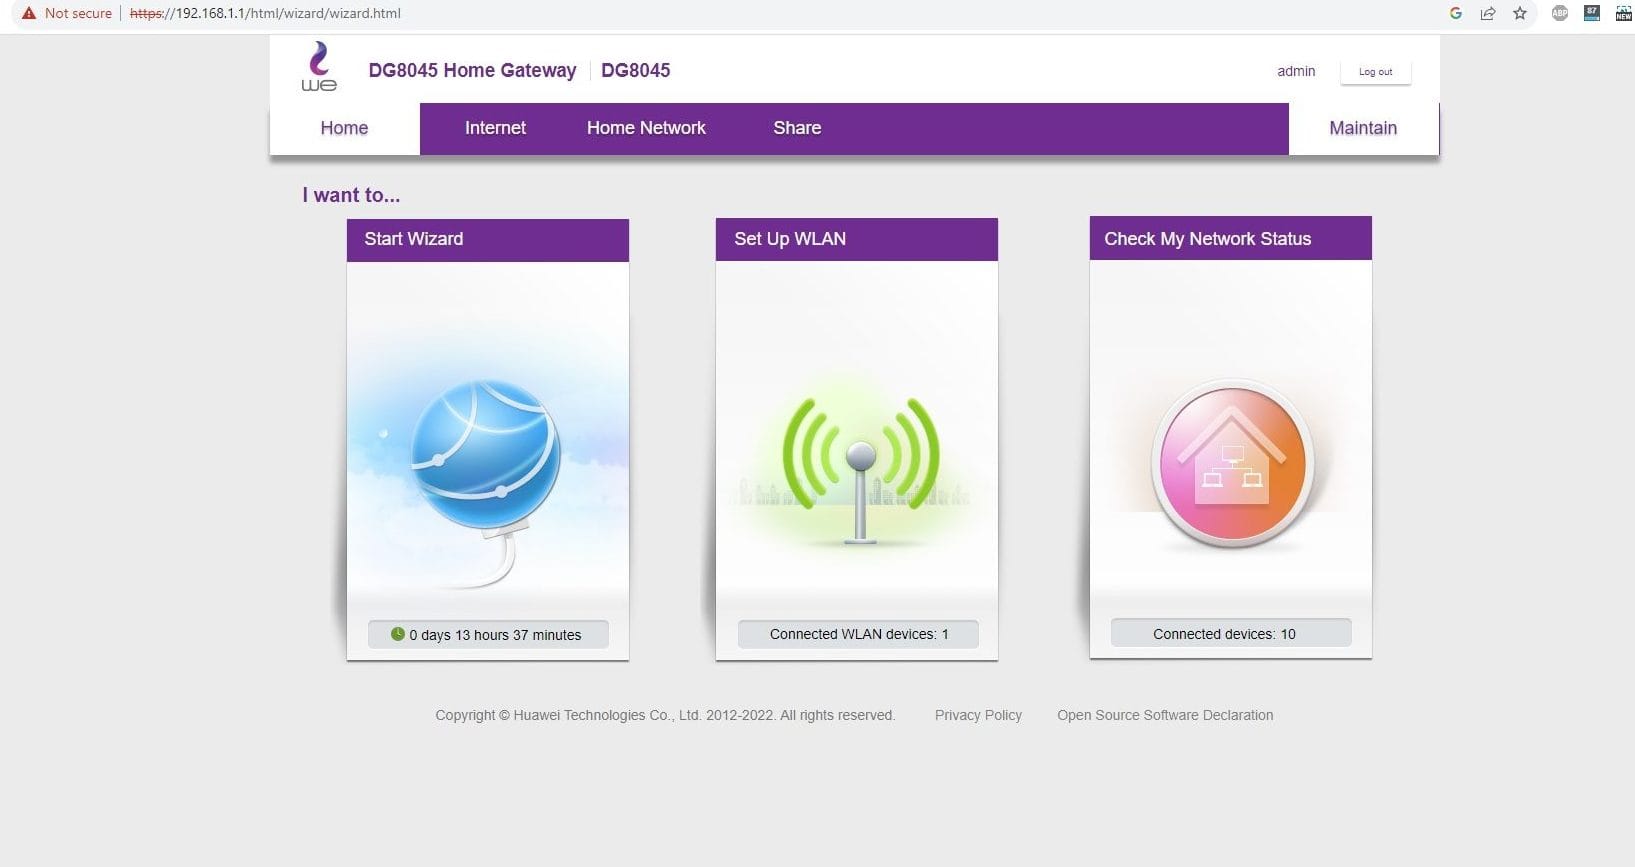Image resolution: width=1635 pixels, height=867 pixels.
Task: Click the pink house network status icon
Action: click(x=1232, y=463)
